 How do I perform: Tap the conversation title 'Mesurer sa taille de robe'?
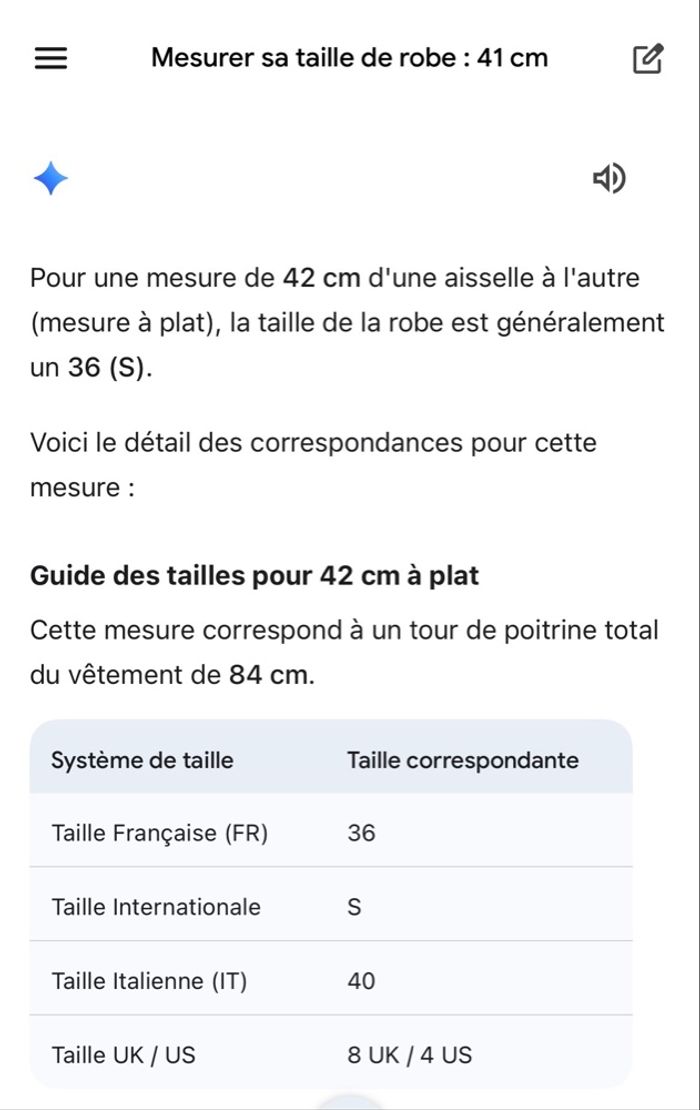tap(349, 58)
